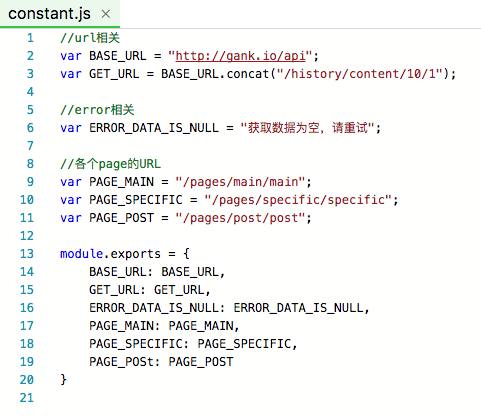Click the opening brace after module.exports
Screen dimensions: 481x418
click(186, 254)
